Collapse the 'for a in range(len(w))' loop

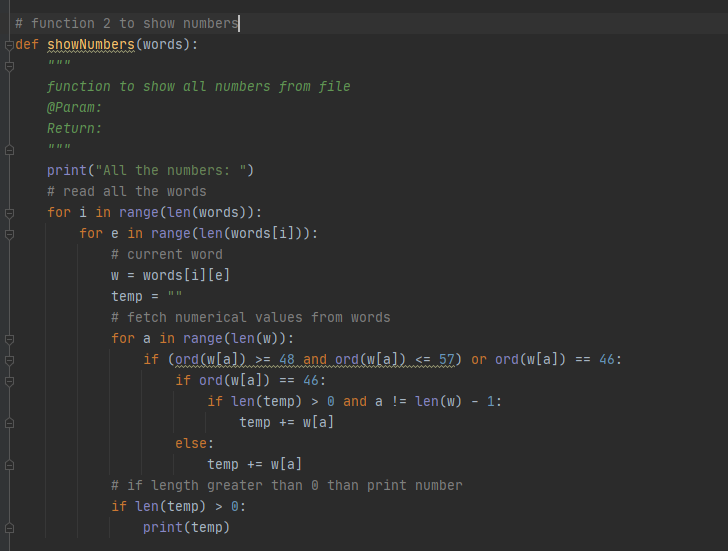click(9, 339)
